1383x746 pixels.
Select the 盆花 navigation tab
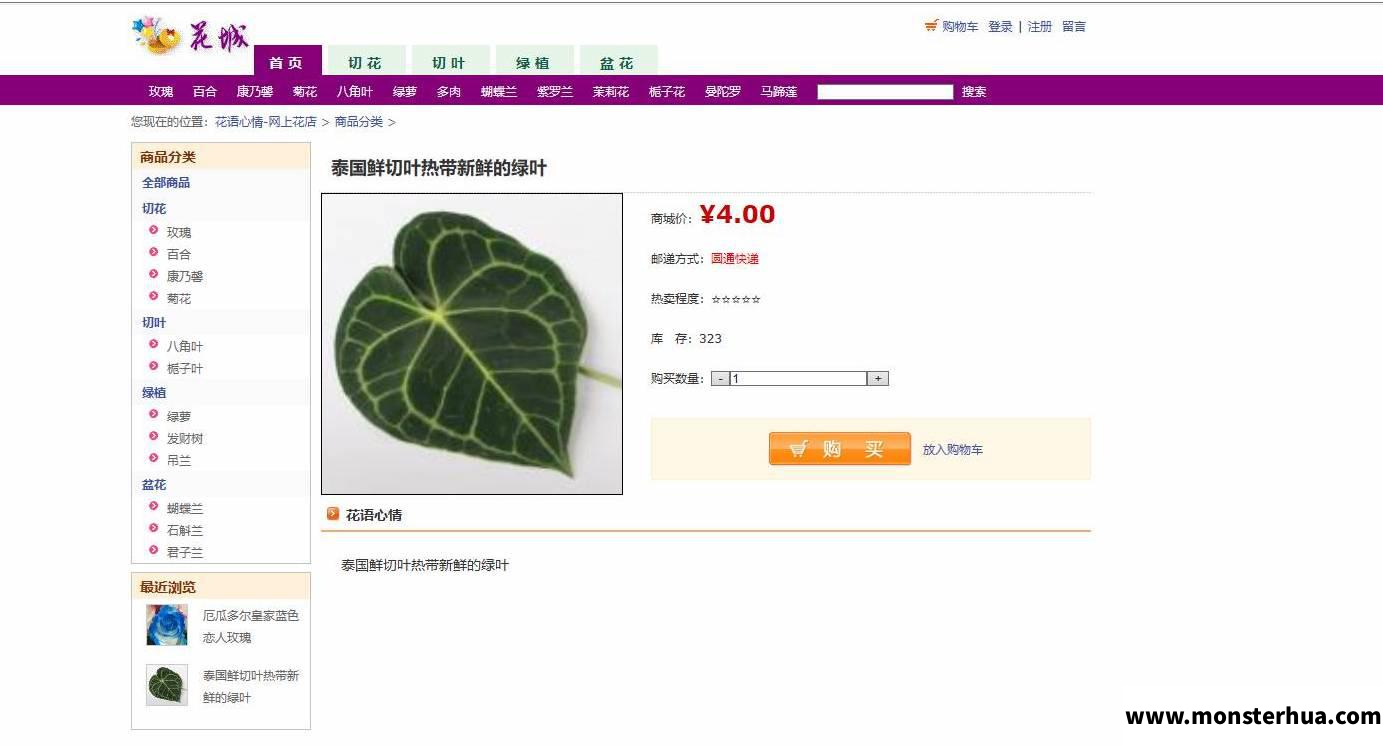tap(616, 62)
